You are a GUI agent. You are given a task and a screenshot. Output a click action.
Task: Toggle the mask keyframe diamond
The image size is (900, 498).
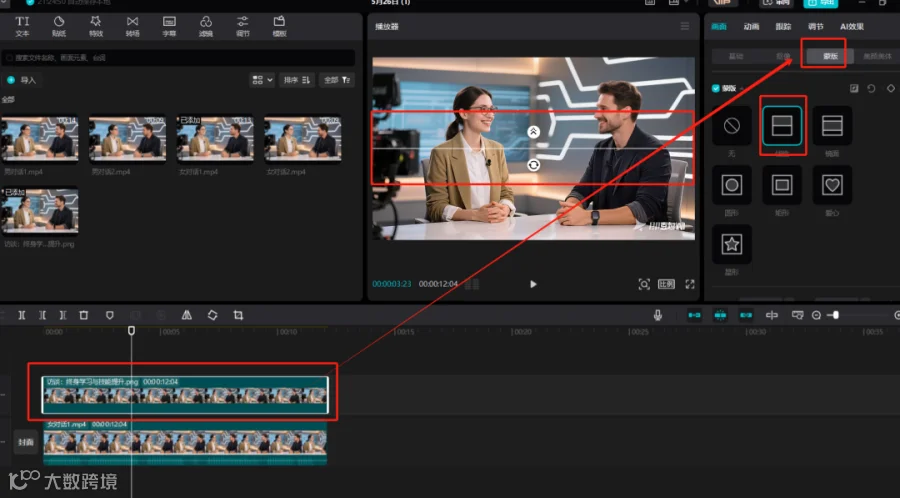coord(890,88)
